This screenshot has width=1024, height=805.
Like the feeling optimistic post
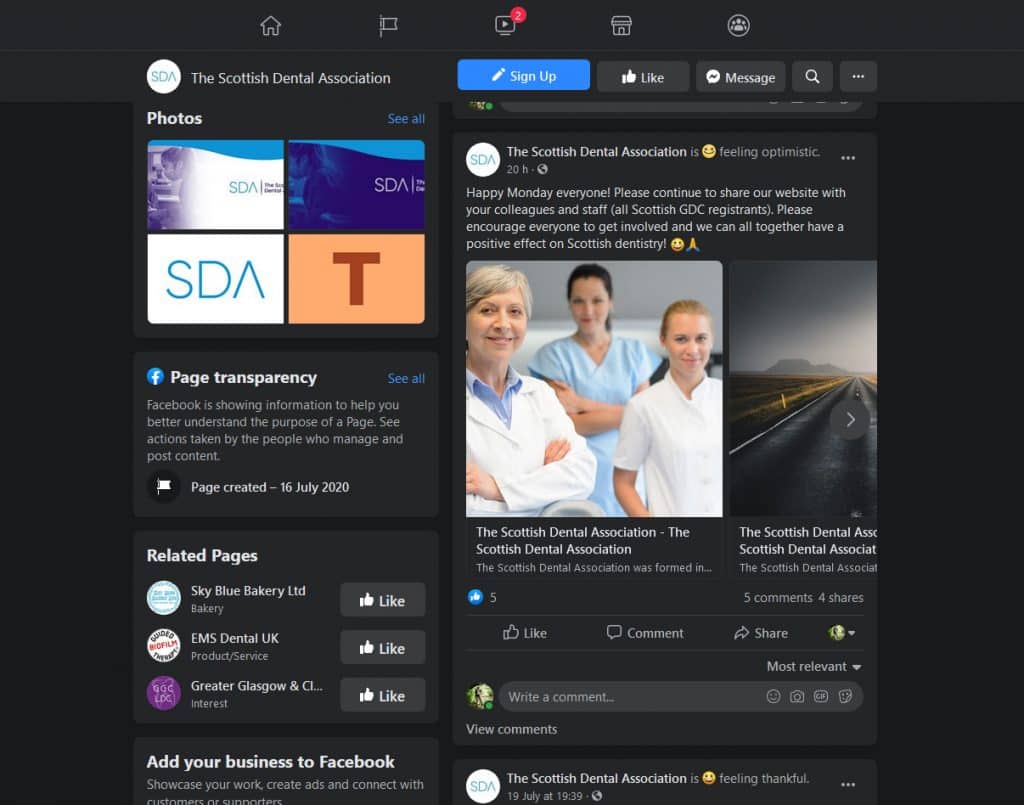[x=525, y=633]
